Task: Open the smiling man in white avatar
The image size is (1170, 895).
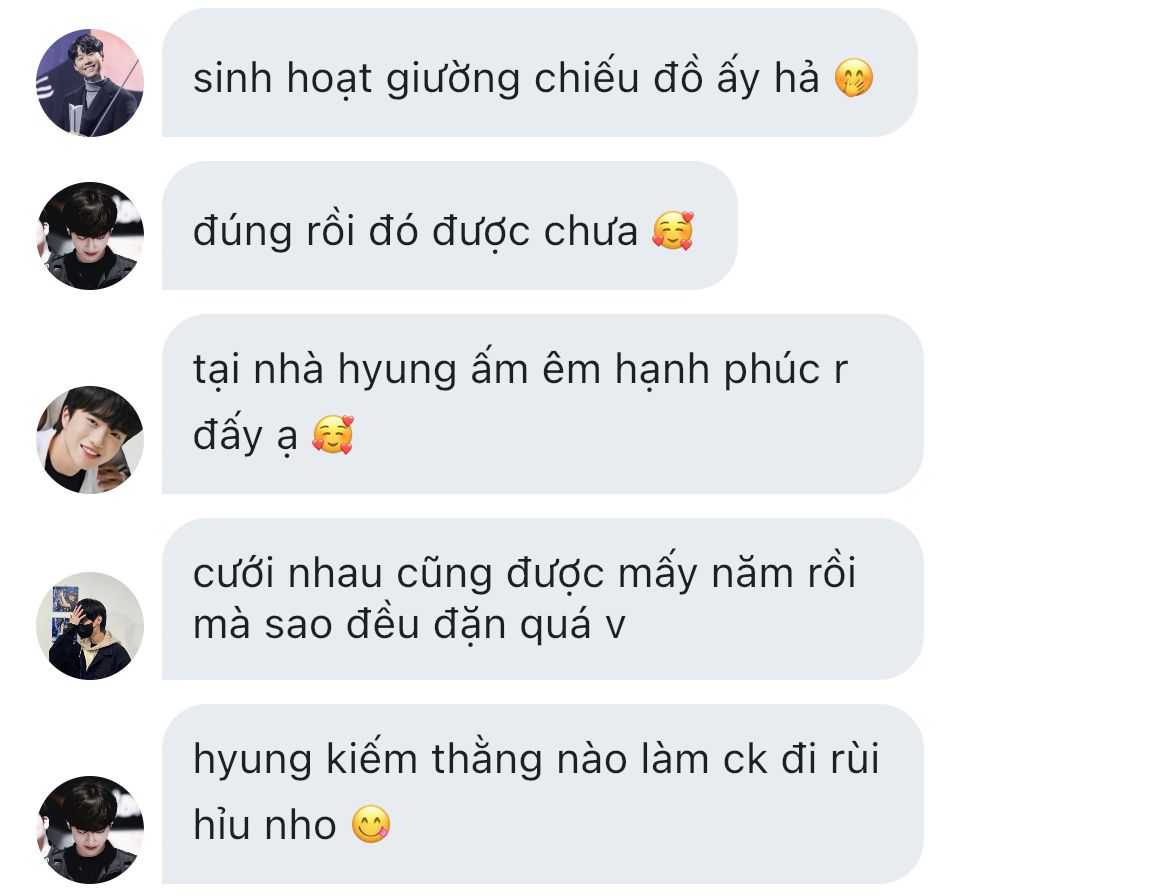Action: coord(90,440)
